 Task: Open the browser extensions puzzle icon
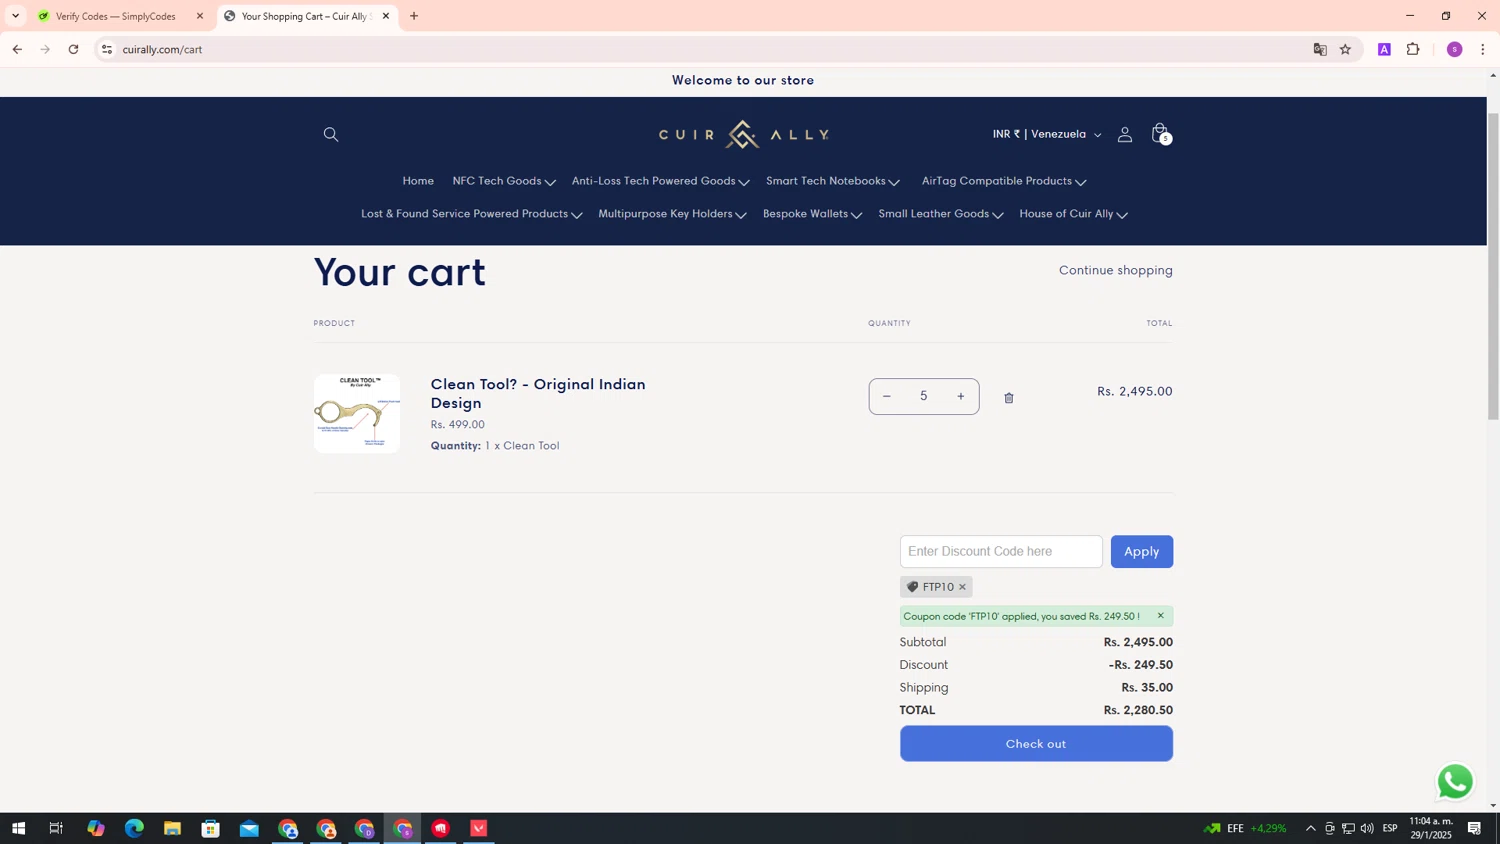coord(1413,49)
